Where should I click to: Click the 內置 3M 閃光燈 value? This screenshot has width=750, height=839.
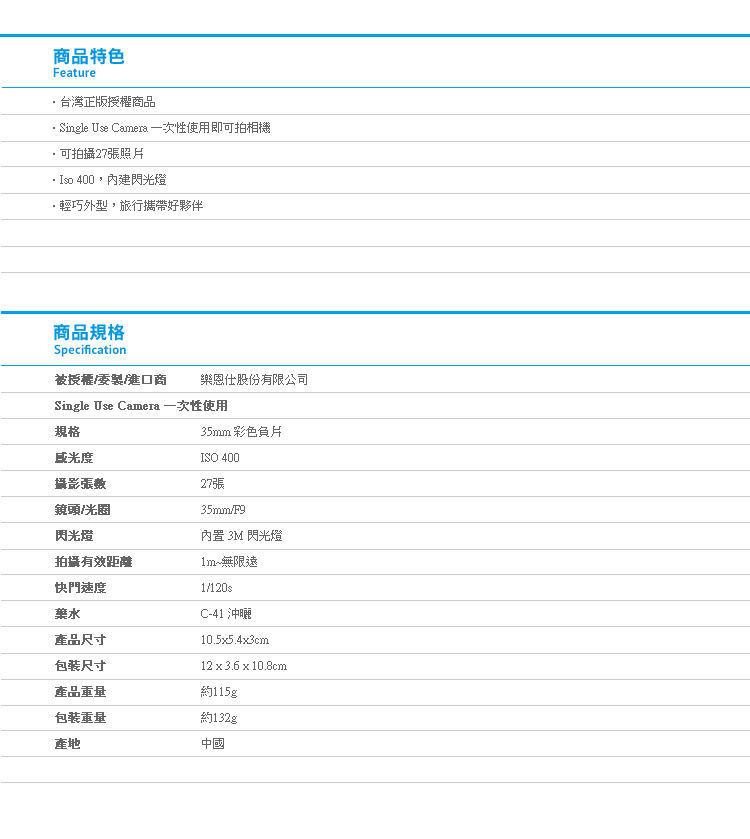241,536
